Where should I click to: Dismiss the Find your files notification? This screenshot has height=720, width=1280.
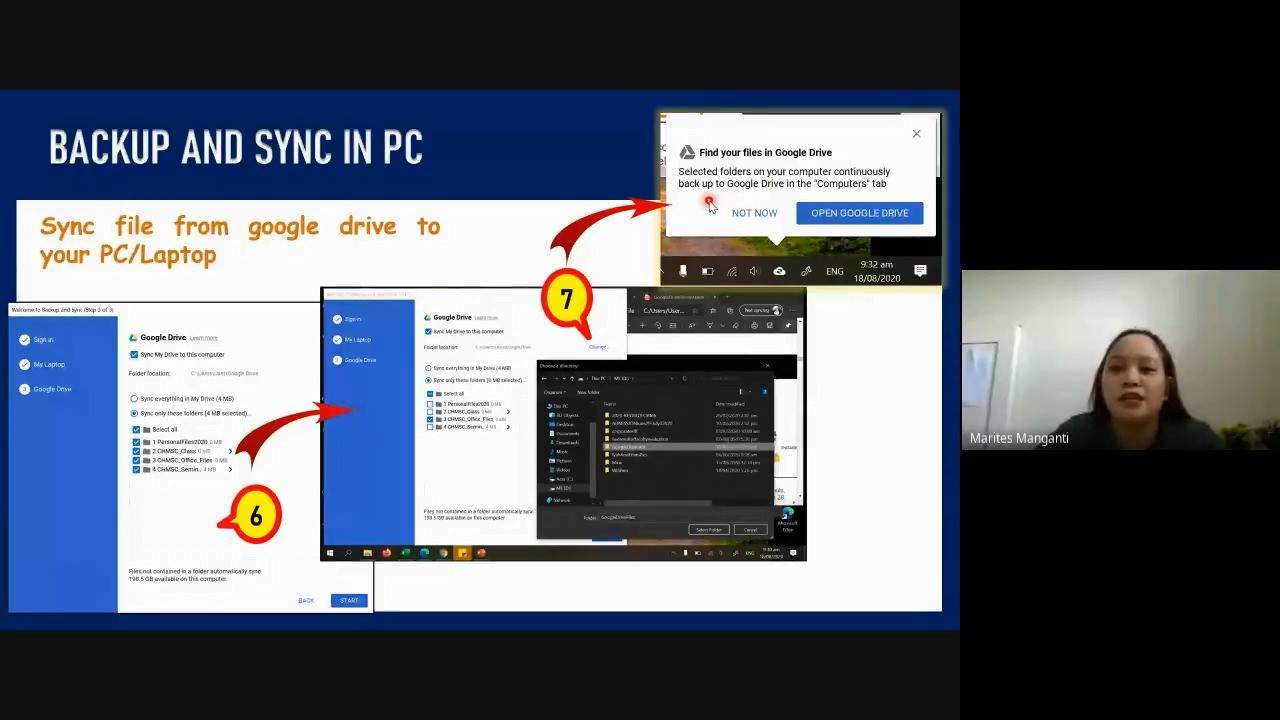(916, 133)
